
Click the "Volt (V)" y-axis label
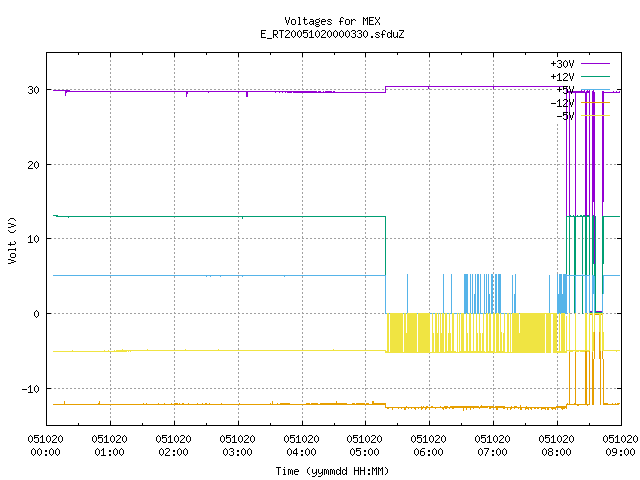(x=12, y=240)
